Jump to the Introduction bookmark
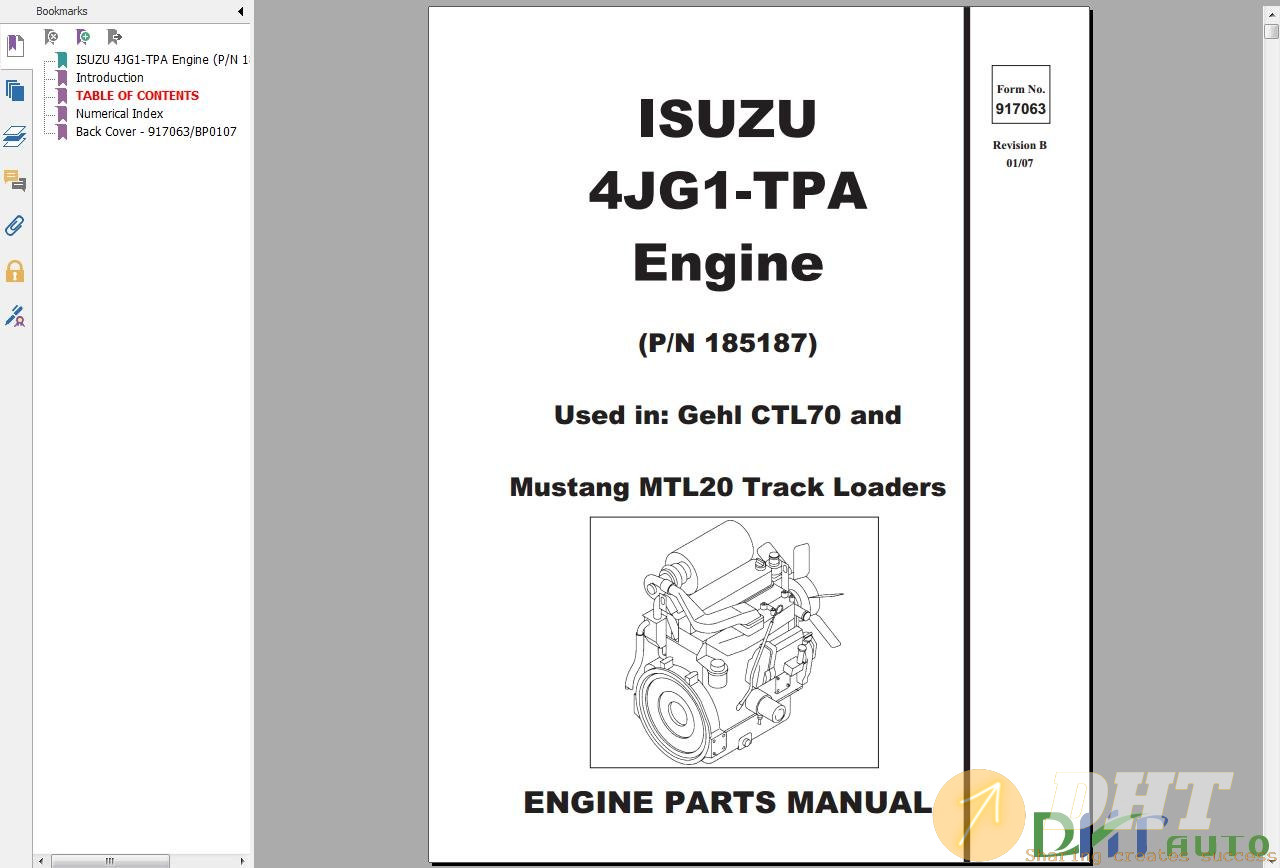 (110, 77)
